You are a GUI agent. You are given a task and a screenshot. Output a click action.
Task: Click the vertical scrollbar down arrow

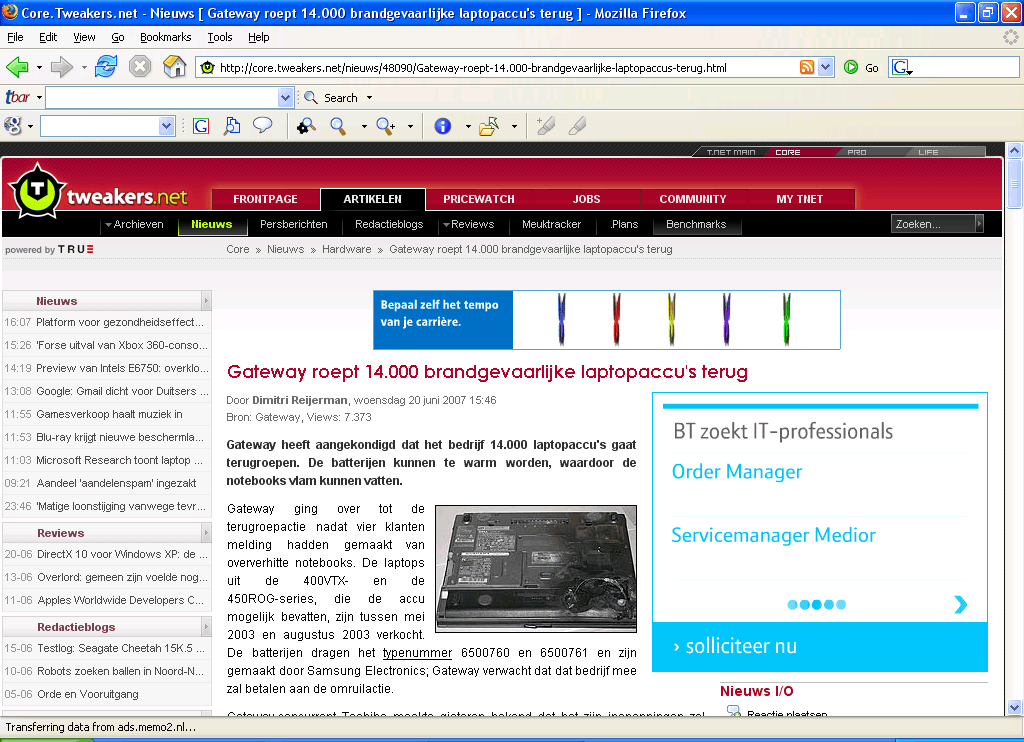[1014, 707]
